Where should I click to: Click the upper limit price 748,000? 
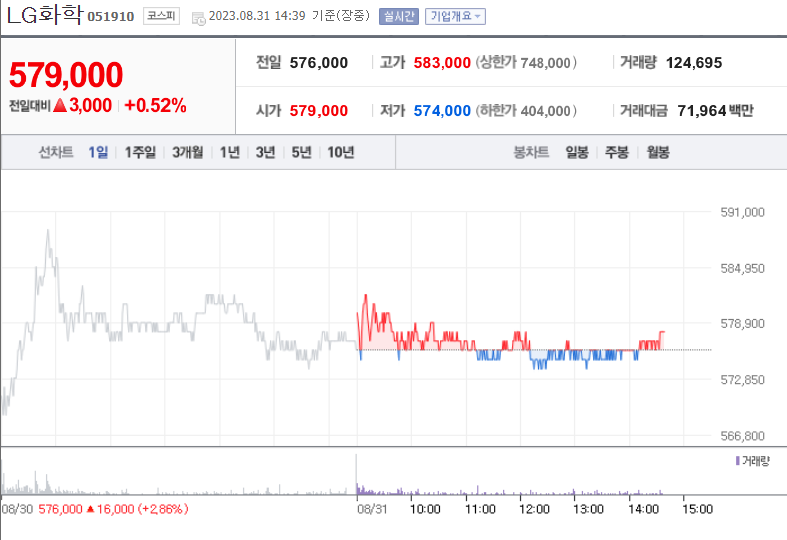pyautogui.click(x=545, y=63)
